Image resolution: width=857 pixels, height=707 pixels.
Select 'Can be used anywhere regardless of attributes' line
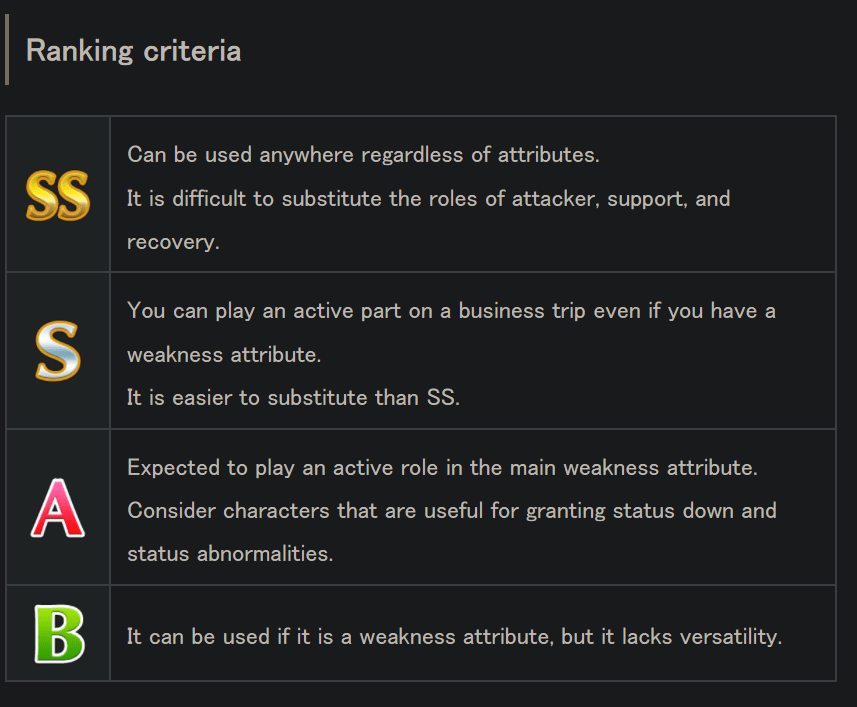coord(363,155)
